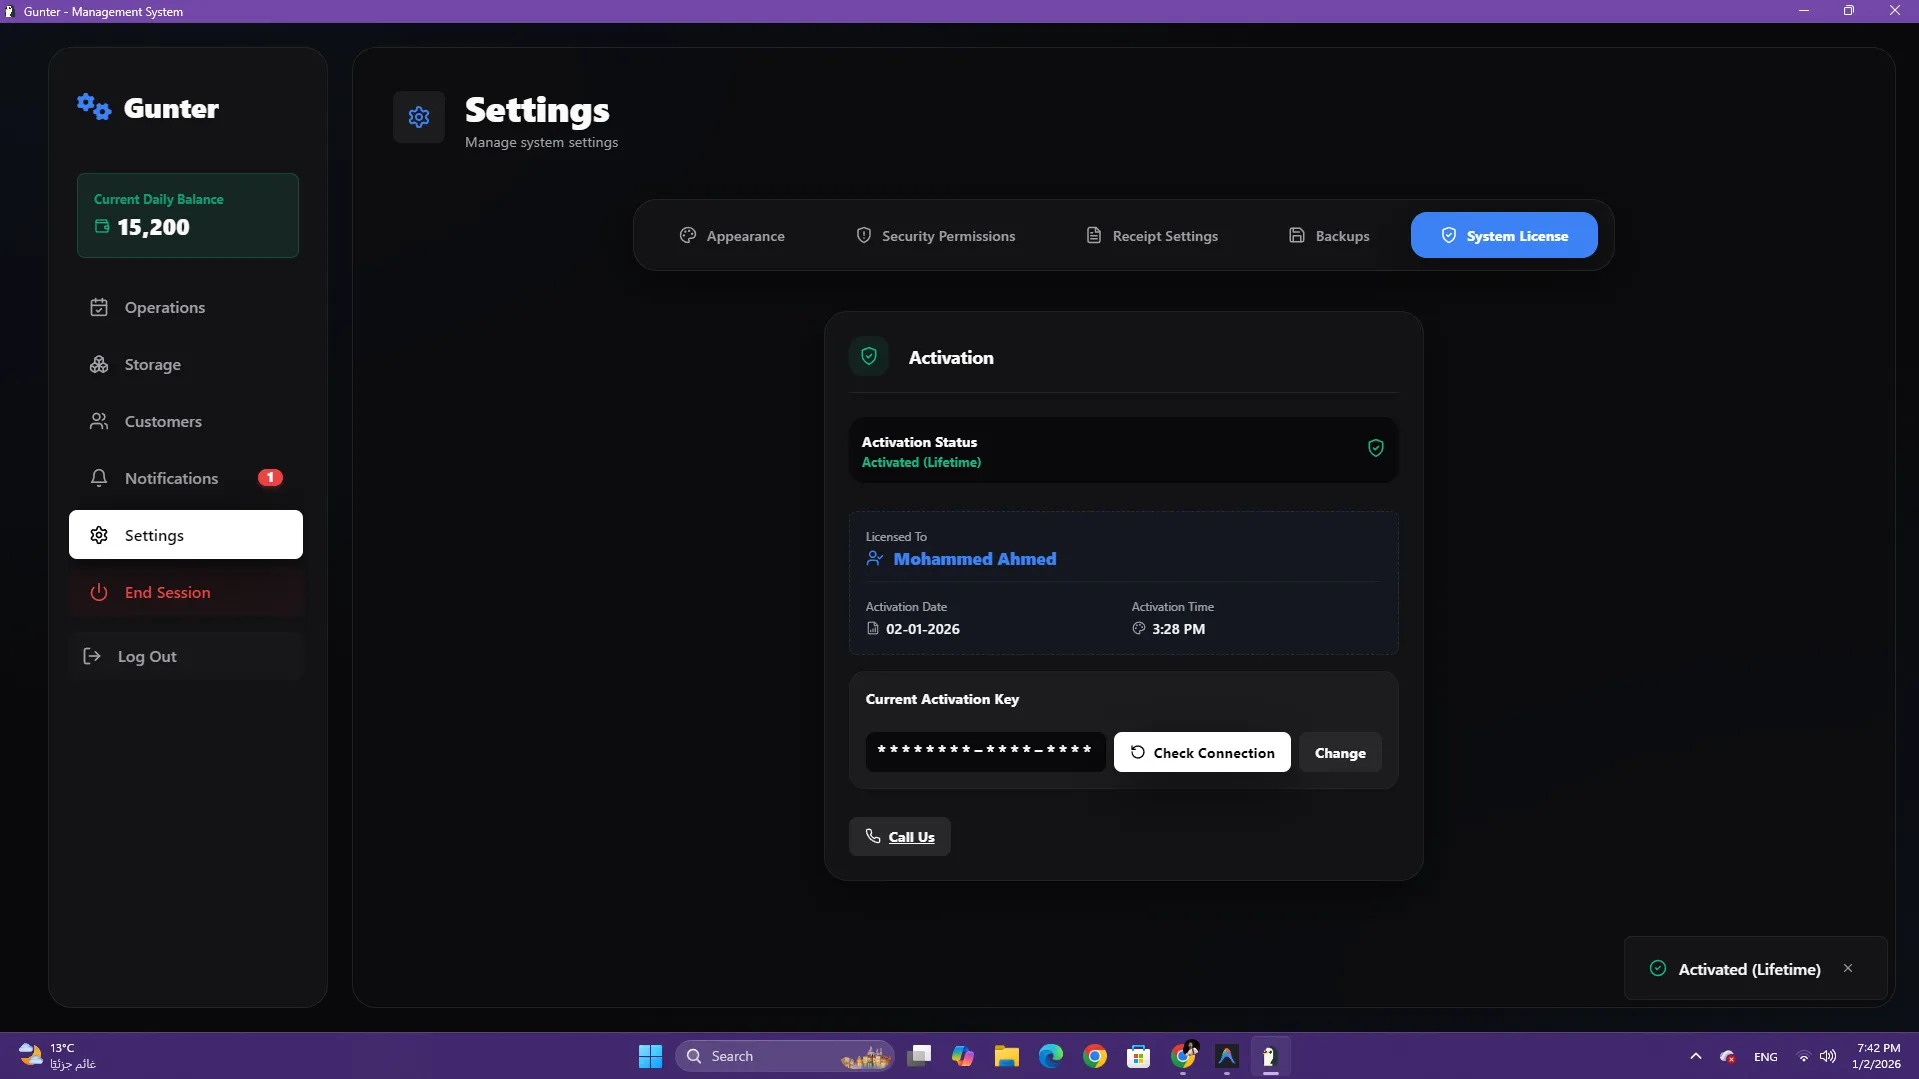Click the Activation Time clock icon
This screenshot has height=1079, width=1919.
(x=1139, y=628)
